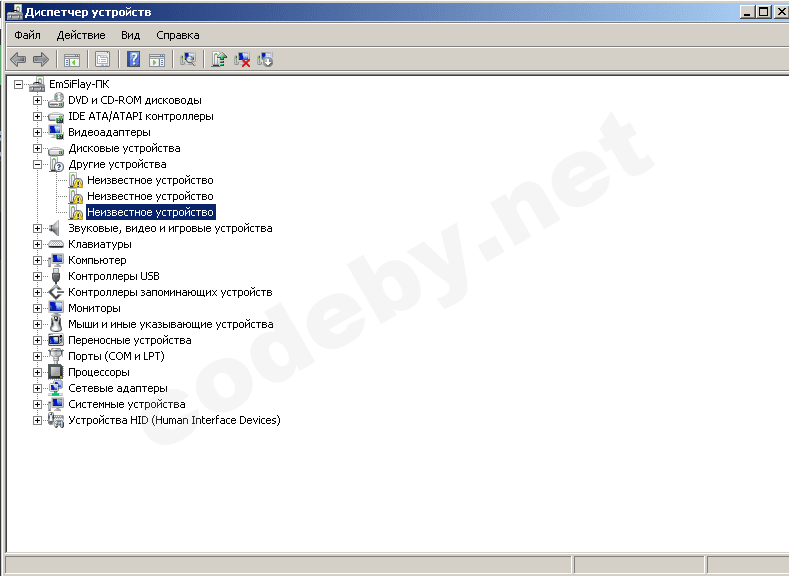The width and height of the screenshot is (789, 576).
Task: Click the Forward arrow in the toolbar
Action: click(x=41, y=59)
